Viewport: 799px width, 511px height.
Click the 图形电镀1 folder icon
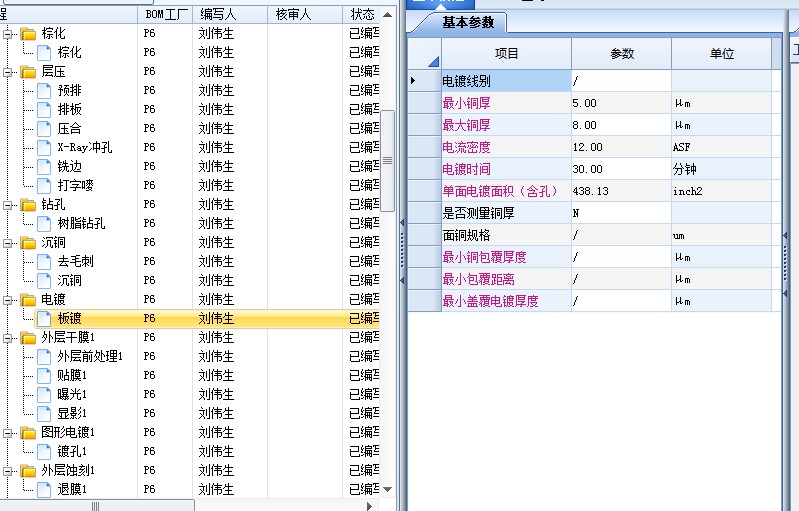point(28,433)
